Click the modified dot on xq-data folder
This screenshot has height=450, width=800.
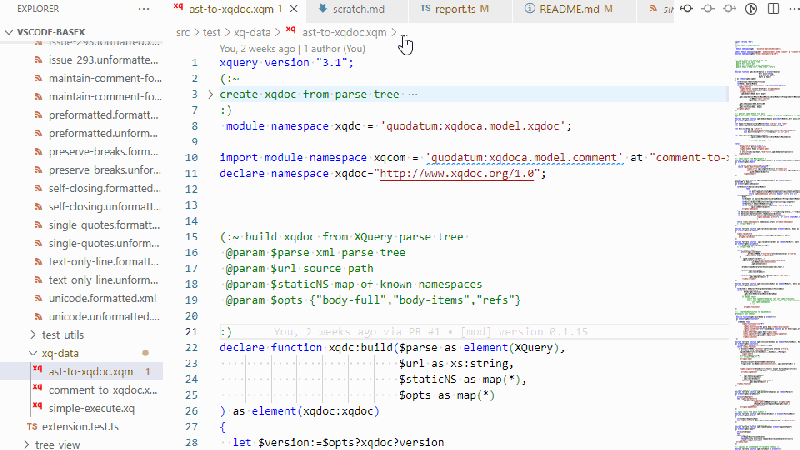coord(145,353)
